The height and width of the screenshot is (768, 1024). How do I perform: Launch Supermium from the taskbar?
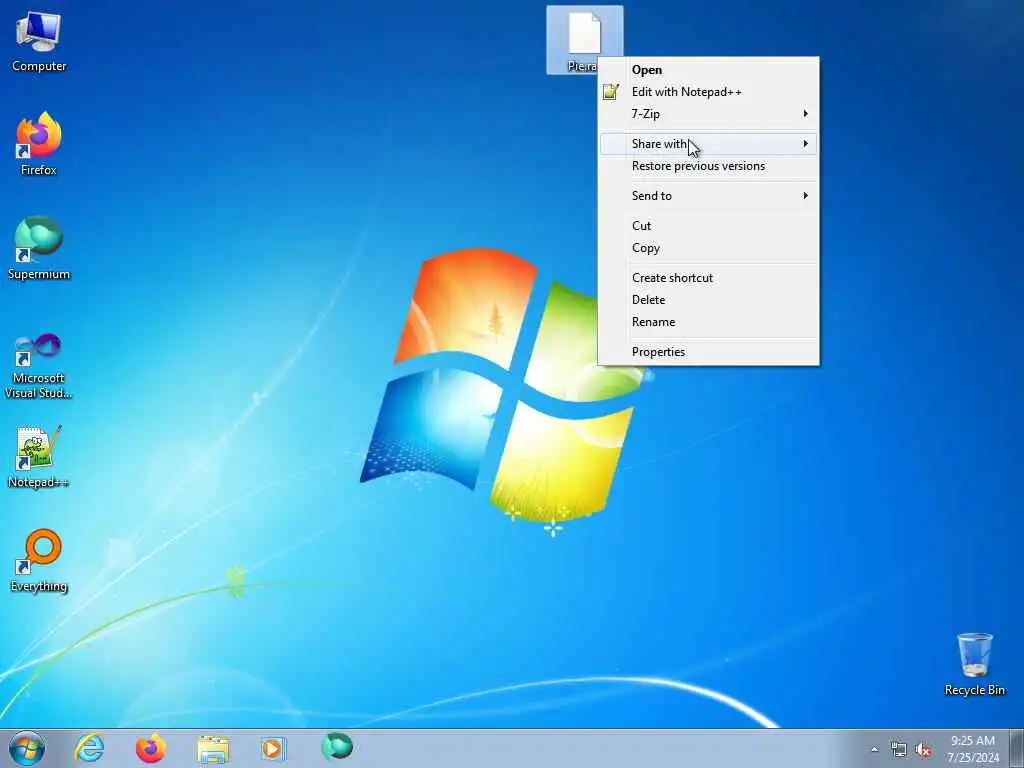pyautogui.click(x=337, y=747)
